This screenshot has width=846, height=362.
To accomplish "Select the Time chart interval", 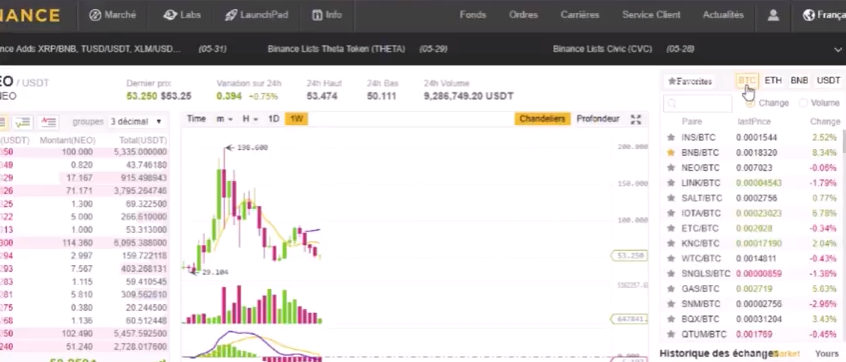I will 196,119.
